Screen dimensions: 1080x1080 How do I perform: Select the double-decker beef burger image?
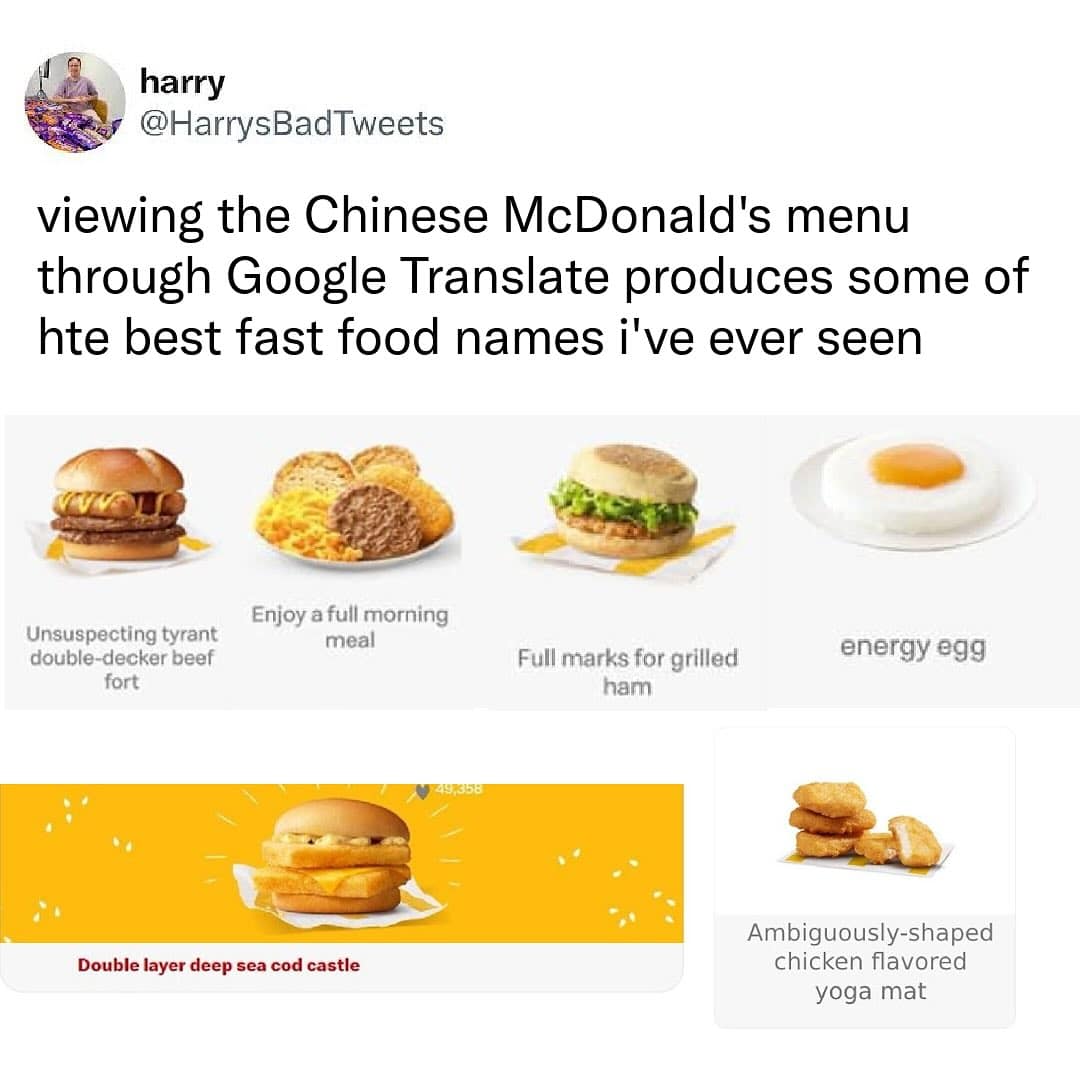(120, 505)
